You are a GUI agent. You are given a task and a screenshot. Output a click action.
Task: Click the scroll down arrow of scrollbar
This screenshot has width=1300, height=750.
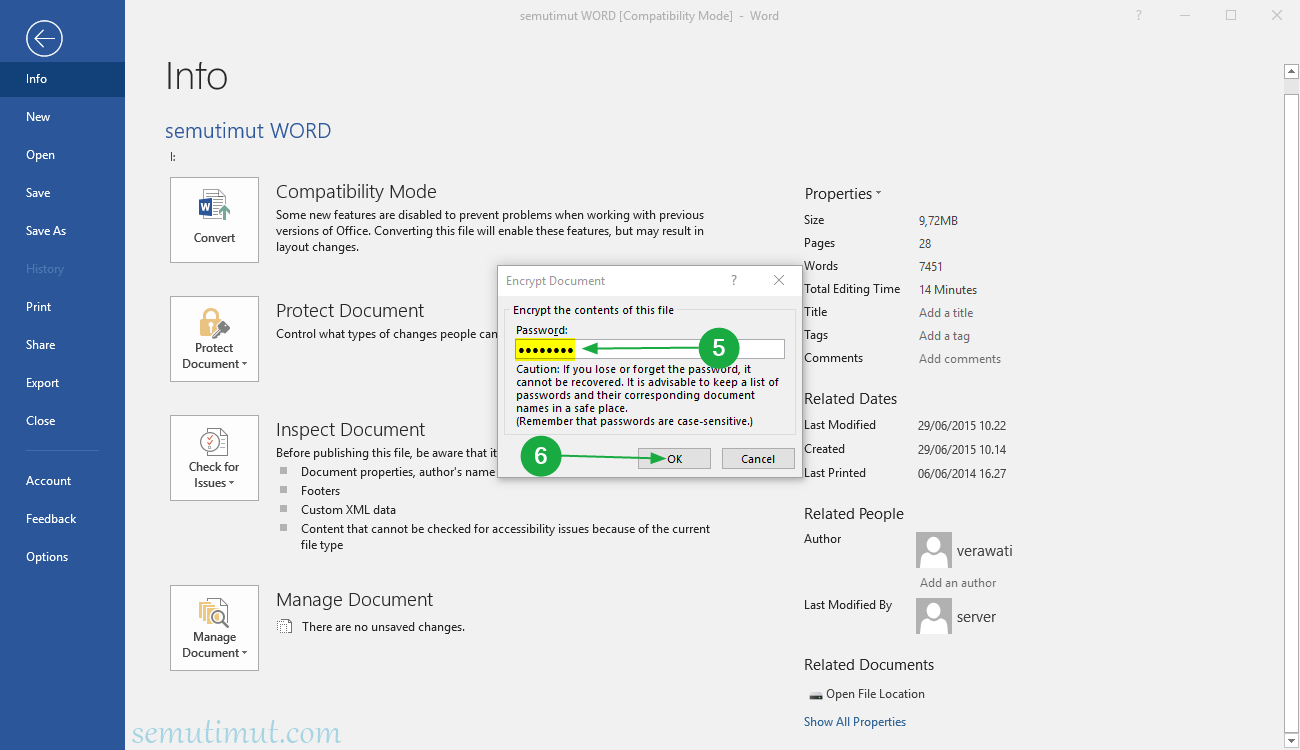(1291, 742)
